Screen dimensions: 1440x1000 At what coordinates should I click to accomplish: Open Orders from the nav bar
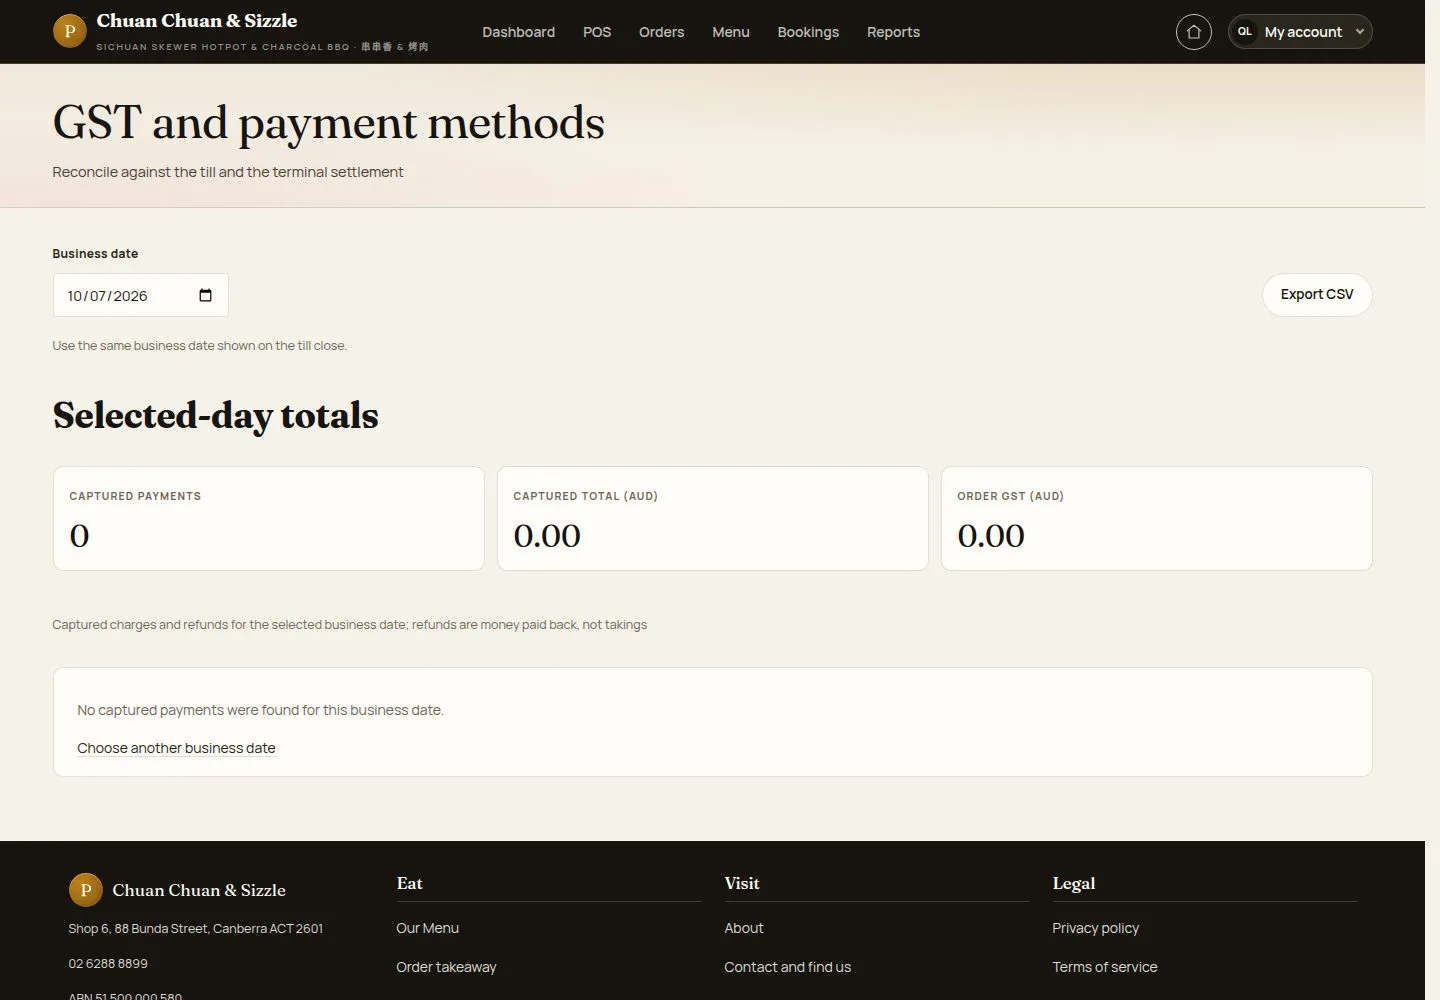point(661,32)
